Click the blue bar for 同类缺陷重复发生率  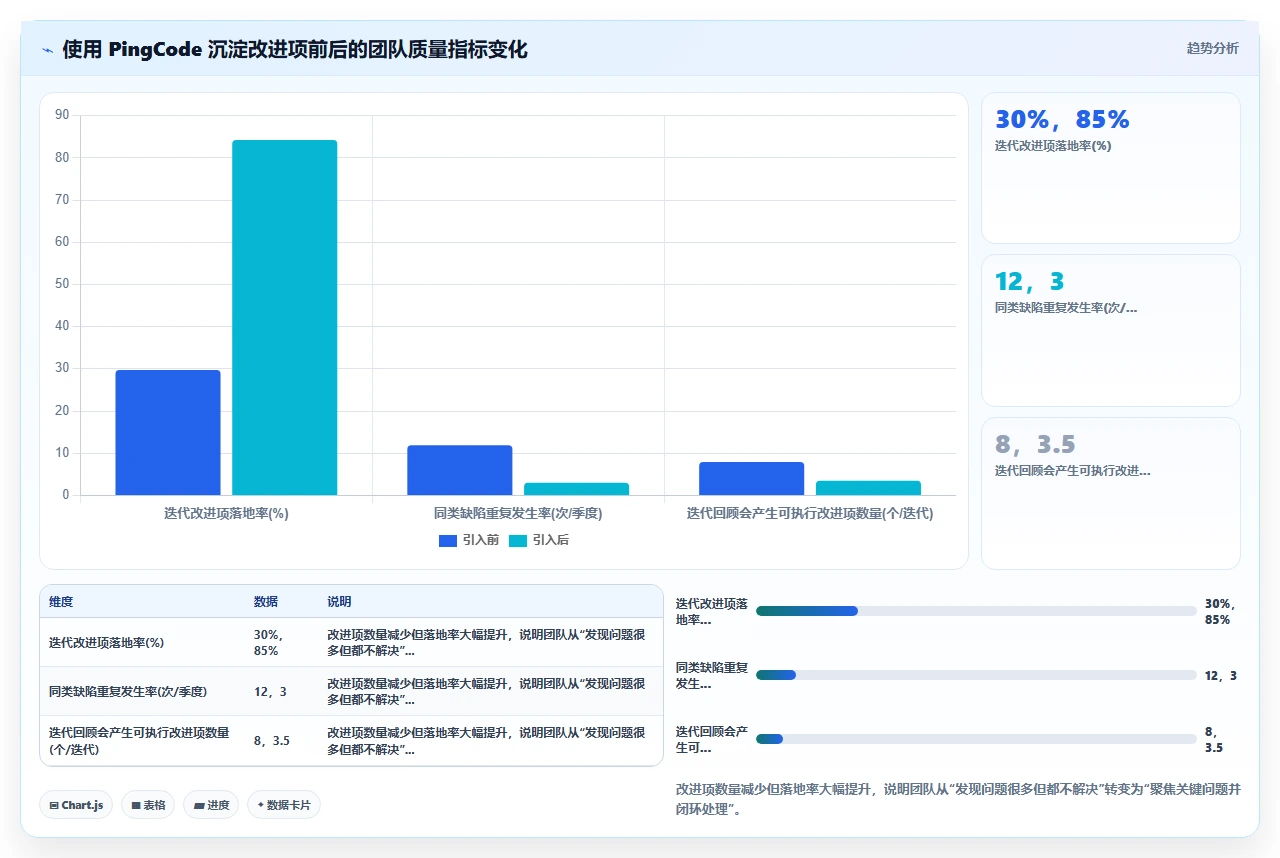coord(460,470)
